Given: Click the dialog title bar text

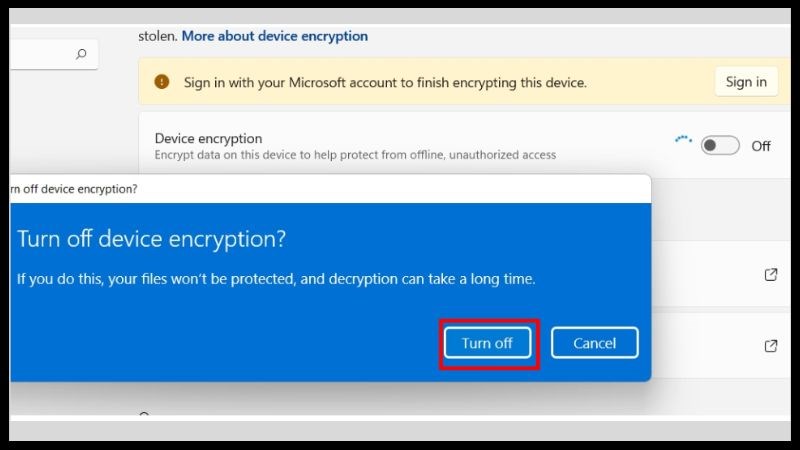Looking at the screenshot, I should click(x=74, y=188).
